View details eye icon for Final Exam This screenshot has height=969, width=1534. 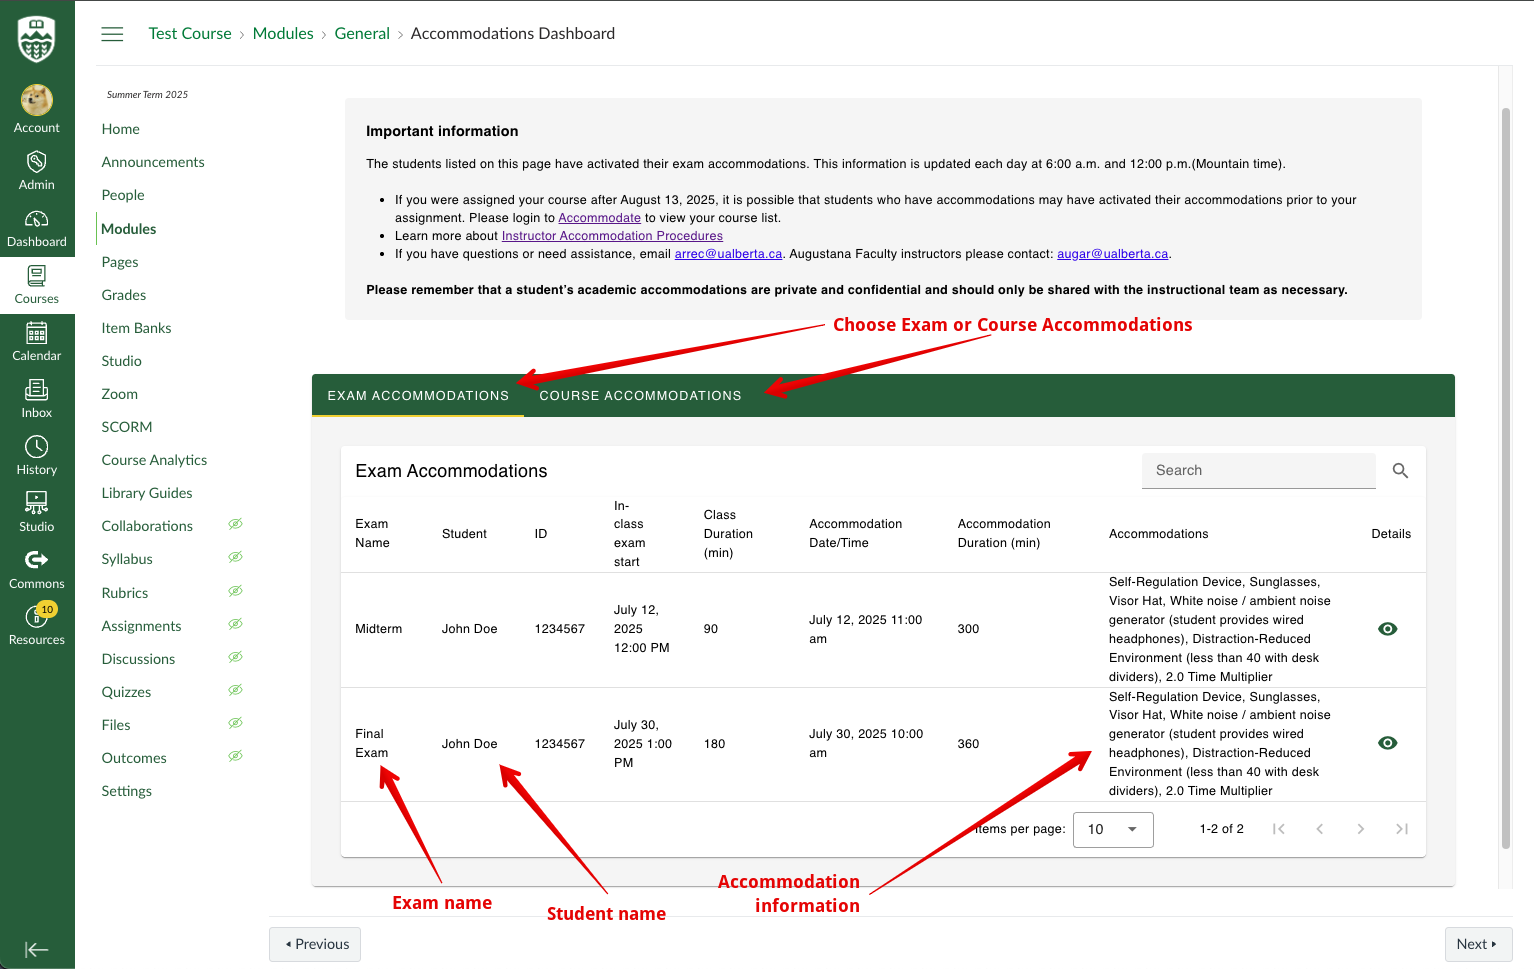click(x=1387, y=743)
